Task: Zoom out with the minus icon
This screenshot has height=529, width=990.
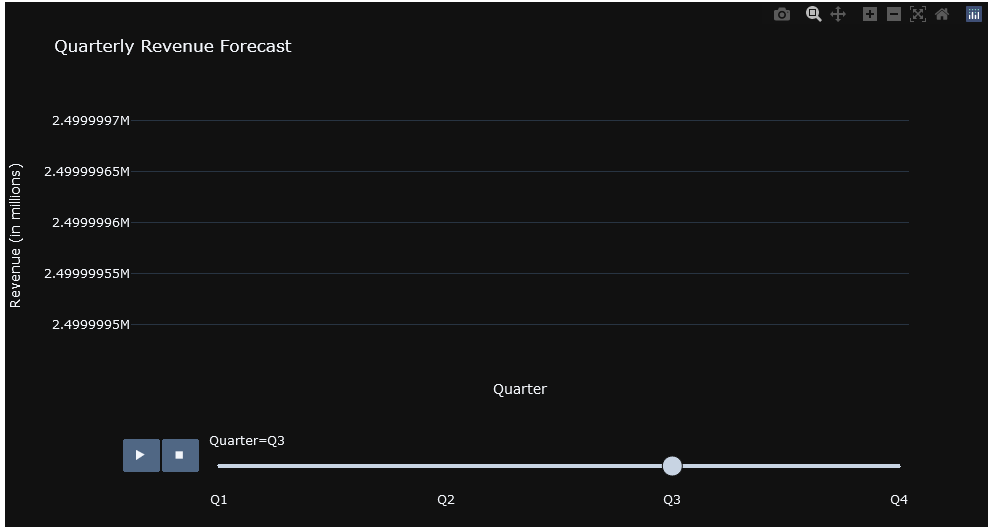Action: click(x=894, y=15)
